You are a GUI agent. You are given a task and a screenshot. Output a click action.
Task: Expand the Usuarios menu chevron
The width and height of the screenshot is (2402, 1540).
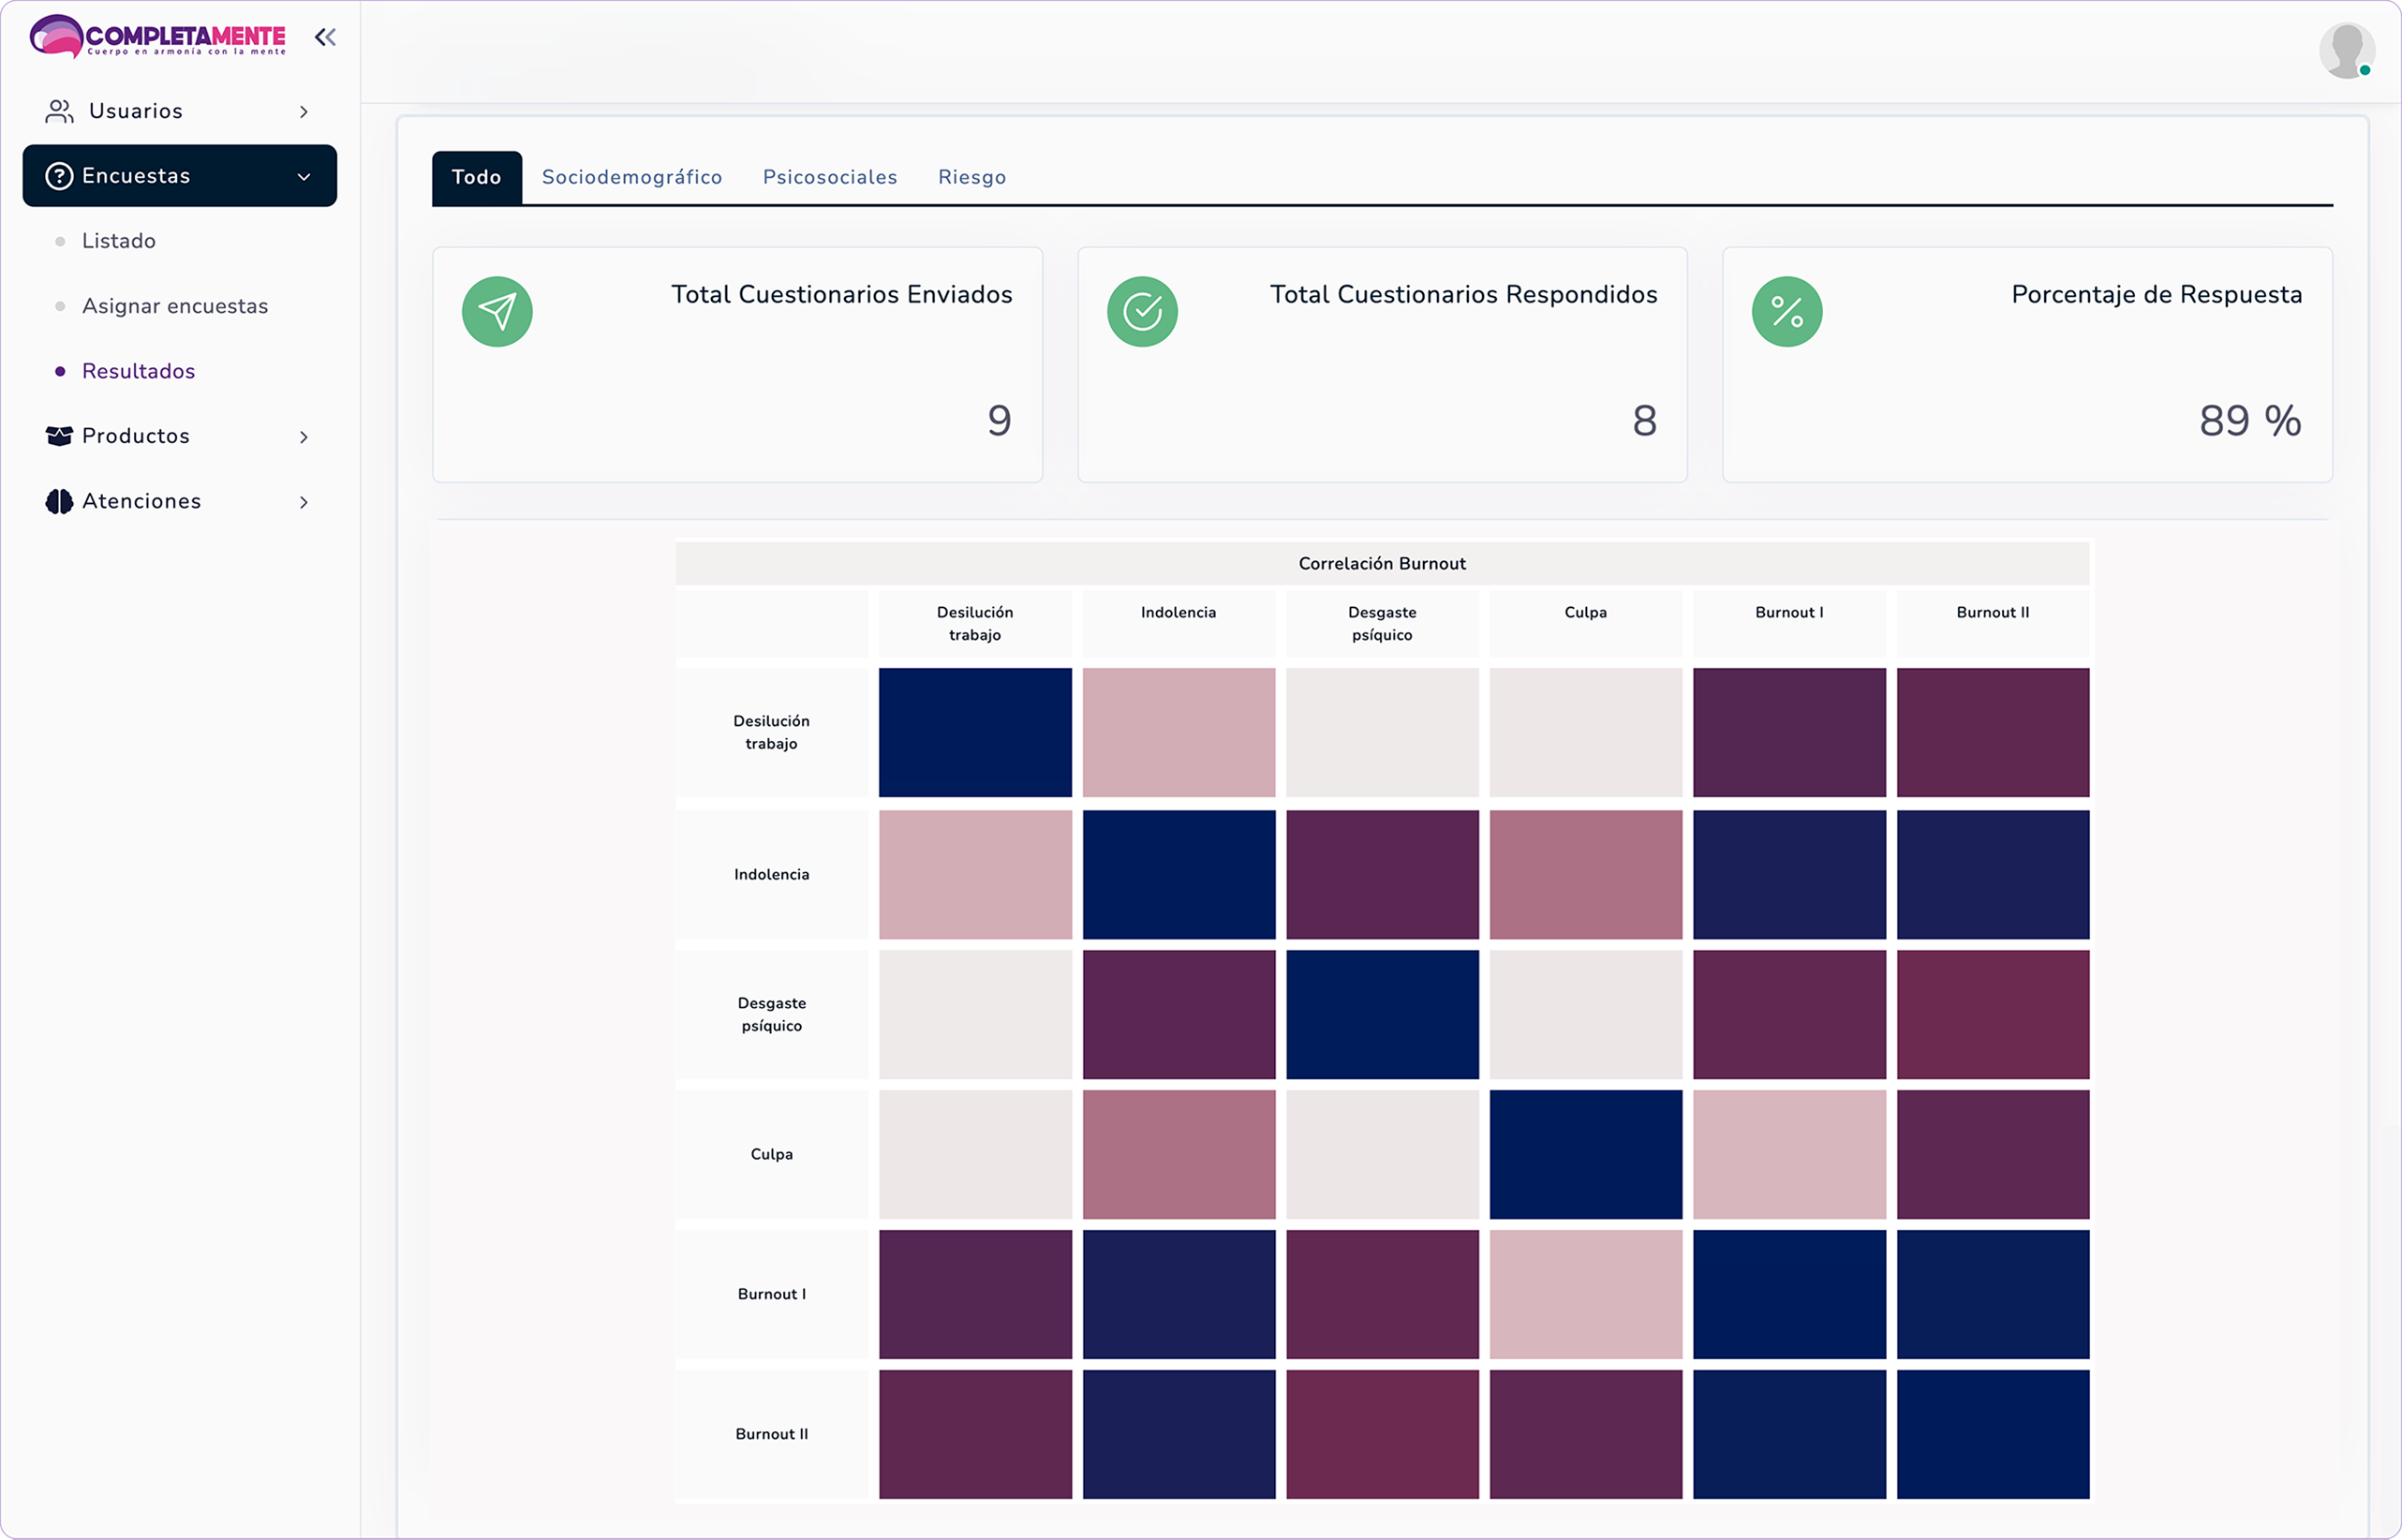(x=304, y=112)
